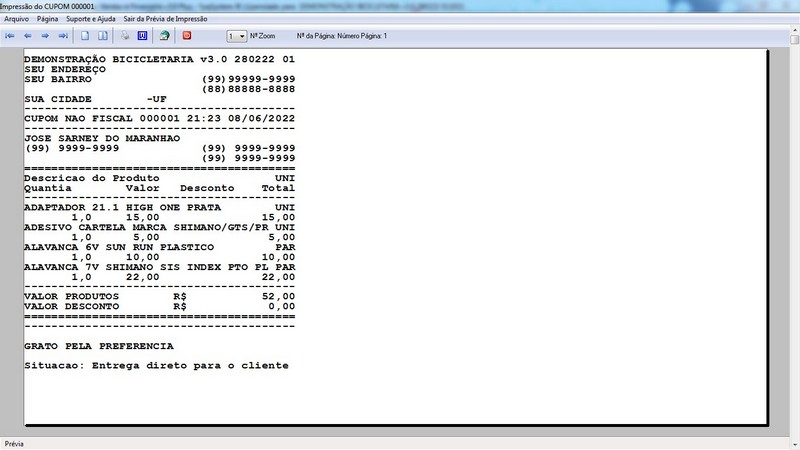Go to first page with leftmost arrow icon
Viewport: 800px width, 450px height.
click(10, 36)
